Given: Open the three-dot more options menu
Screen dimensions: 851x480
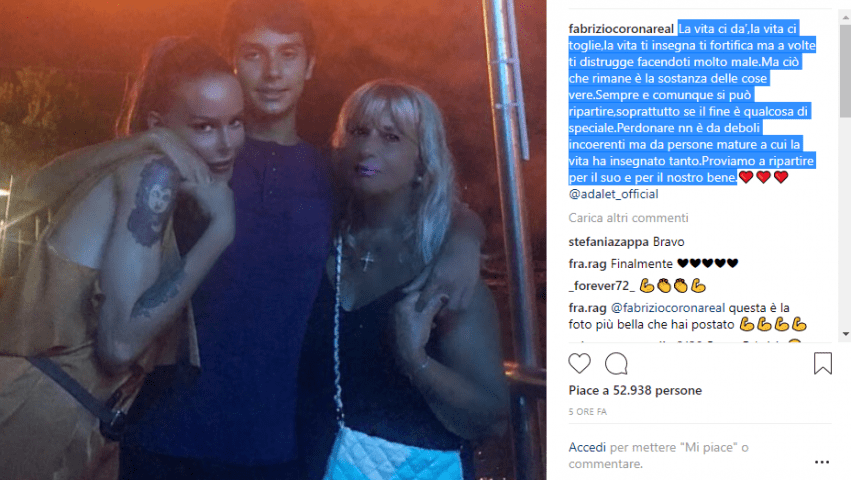Looking at the screenshot, I should pyautogui.click(x=822, y=462).
